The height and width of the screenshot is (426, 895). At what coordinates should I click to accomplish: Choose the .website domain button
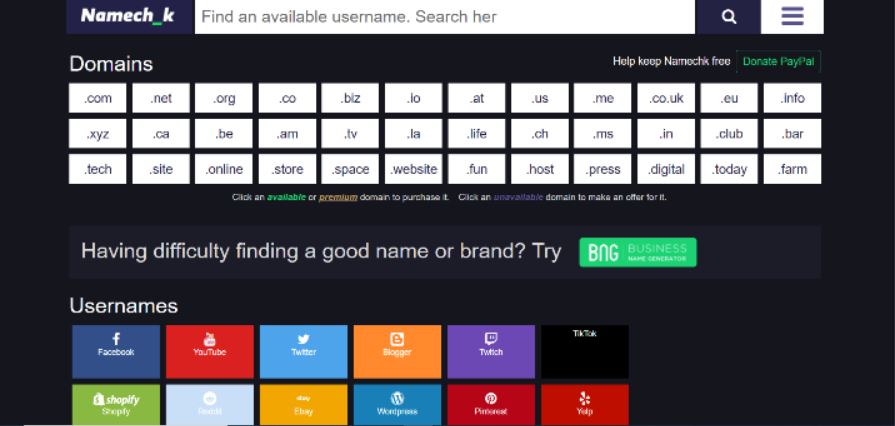[x=414, y=169]
